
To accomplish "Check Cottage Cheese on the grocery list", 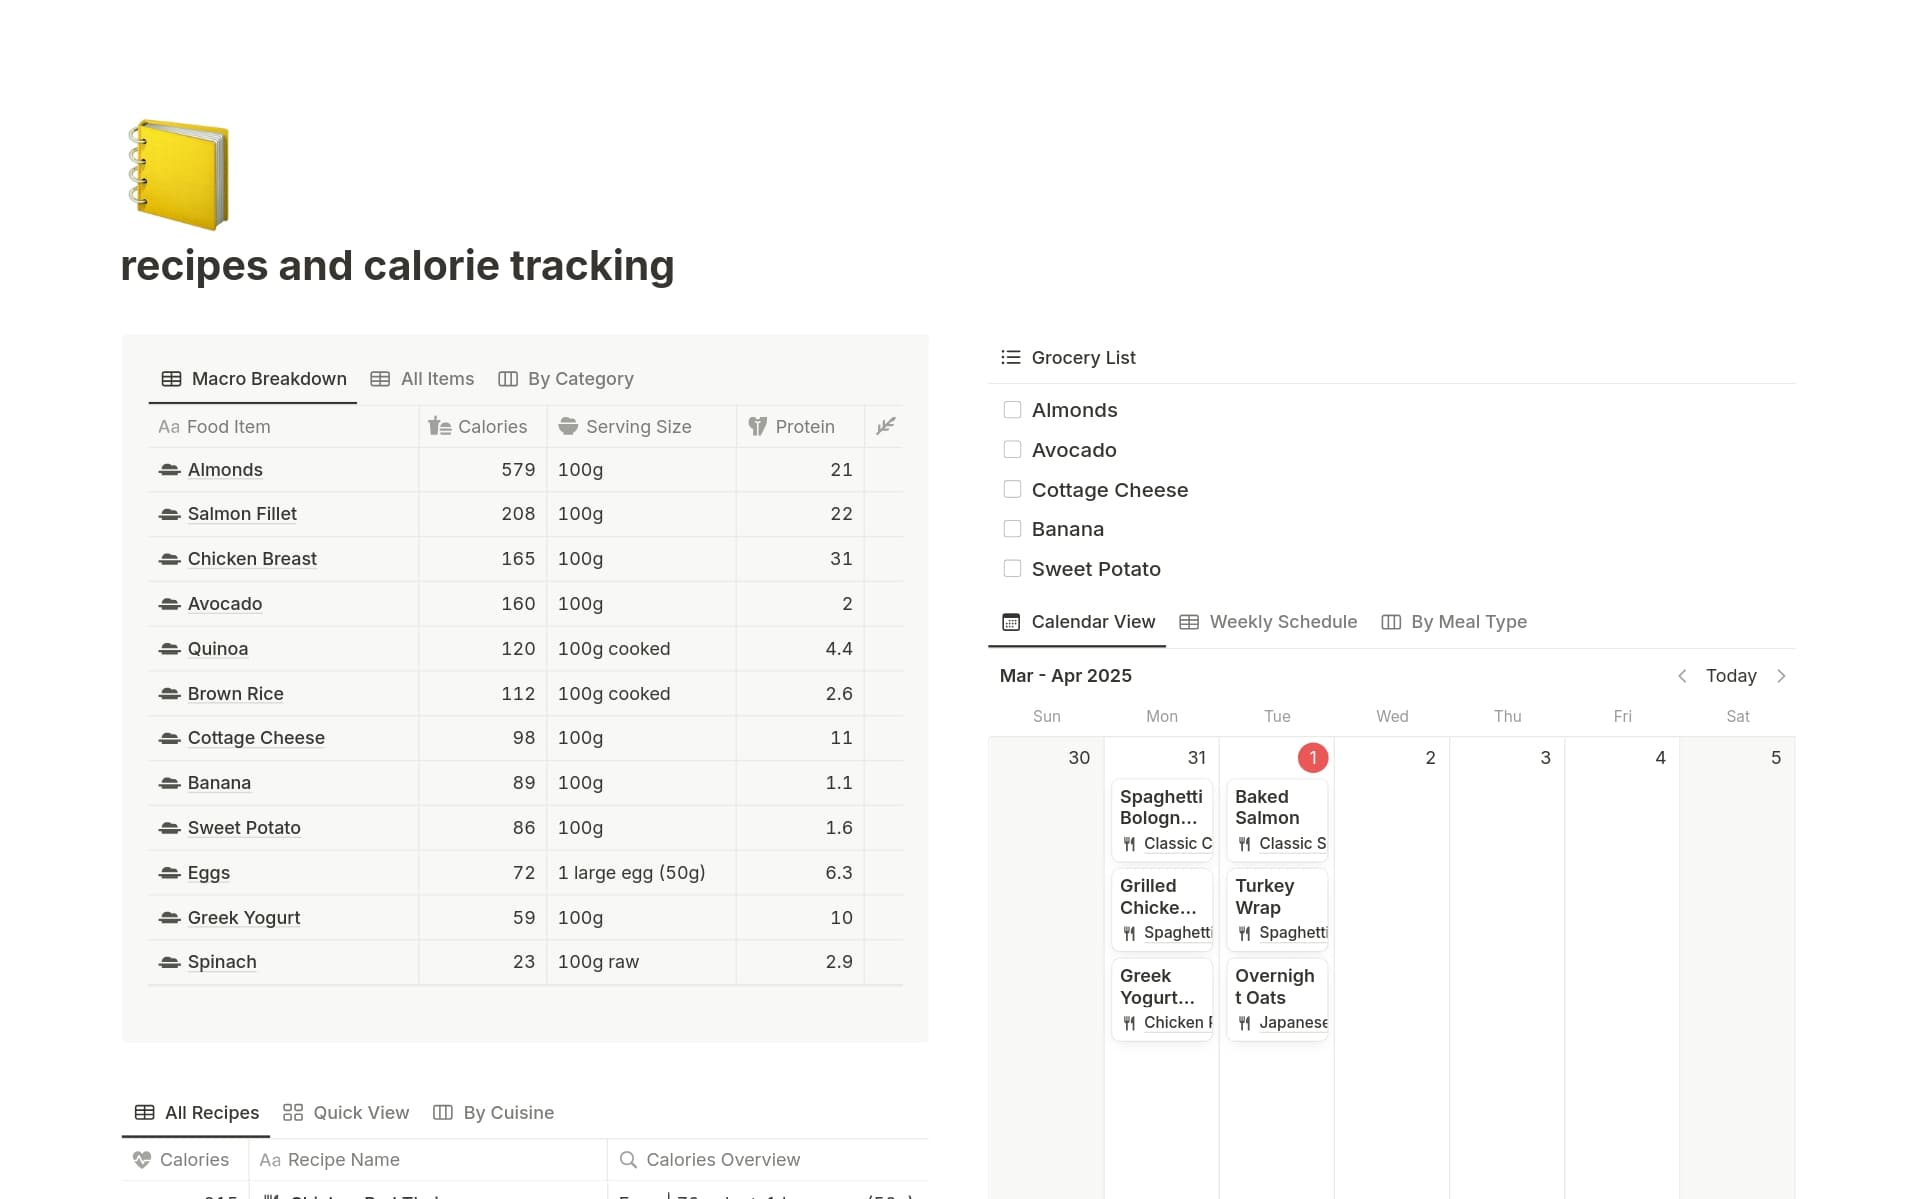I will click(x=1012, y=489).
